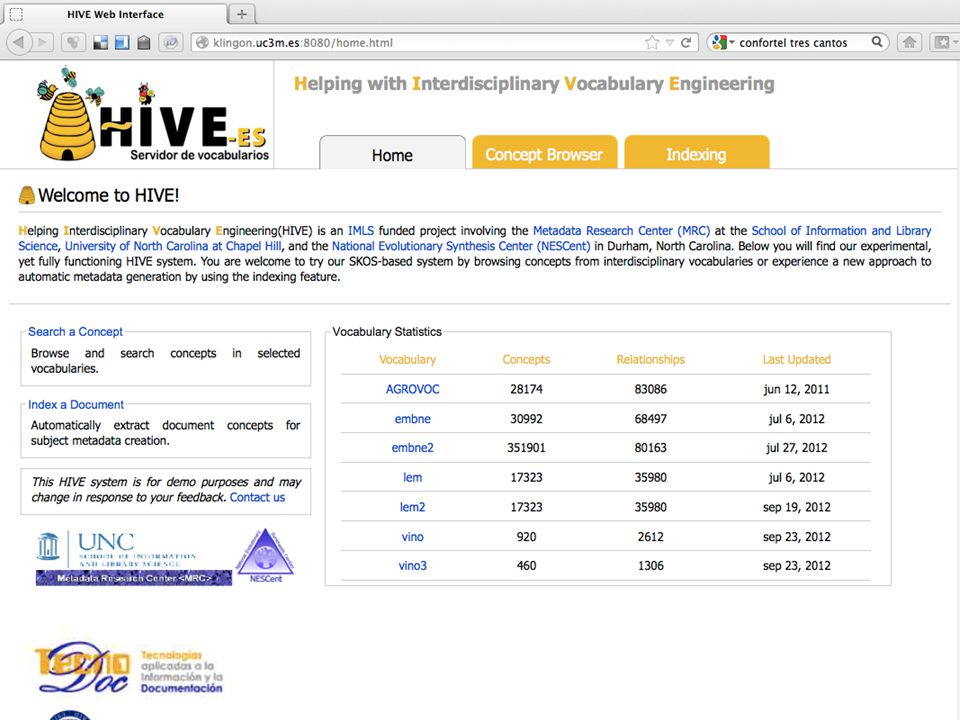Click the search magnifier icon
The height and width of the screenshot is (720, 960).
point(877,42)
